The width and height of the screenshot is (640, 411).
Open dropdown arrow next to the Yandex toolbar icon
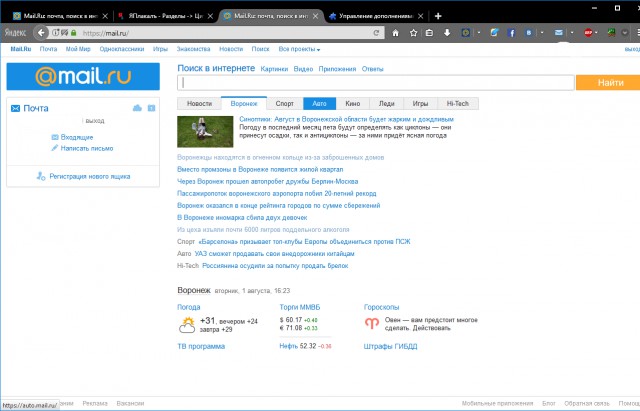tap(478, 33)
